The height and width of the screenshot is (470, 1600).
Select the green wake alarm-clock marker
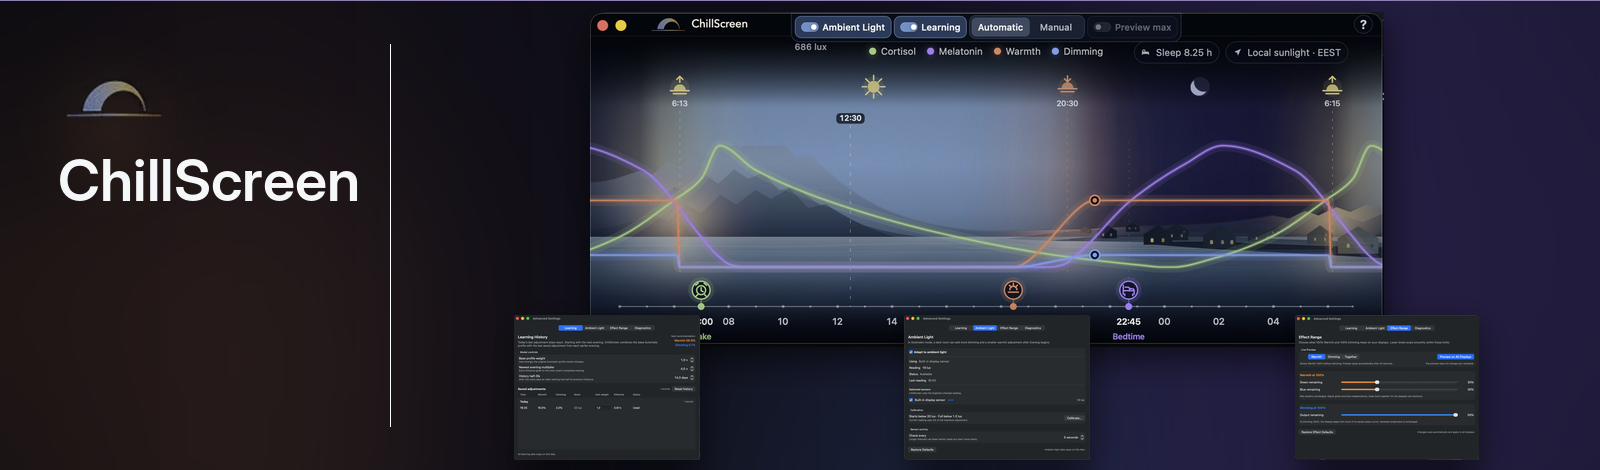coord(701,290)
